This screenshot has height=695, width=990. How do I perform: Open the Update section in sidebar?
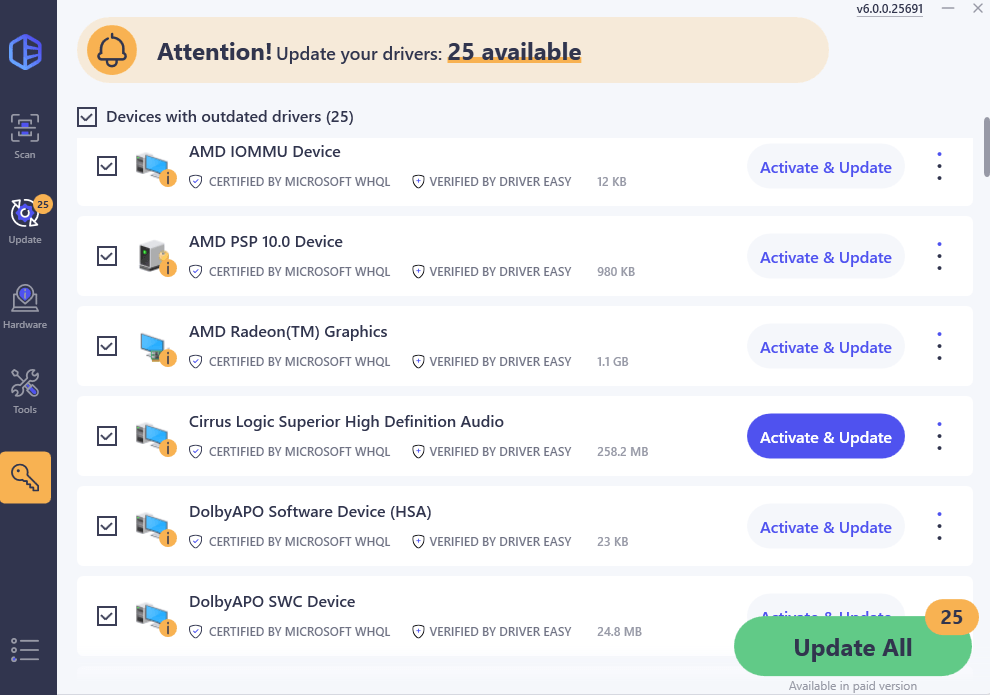[25, 220]
